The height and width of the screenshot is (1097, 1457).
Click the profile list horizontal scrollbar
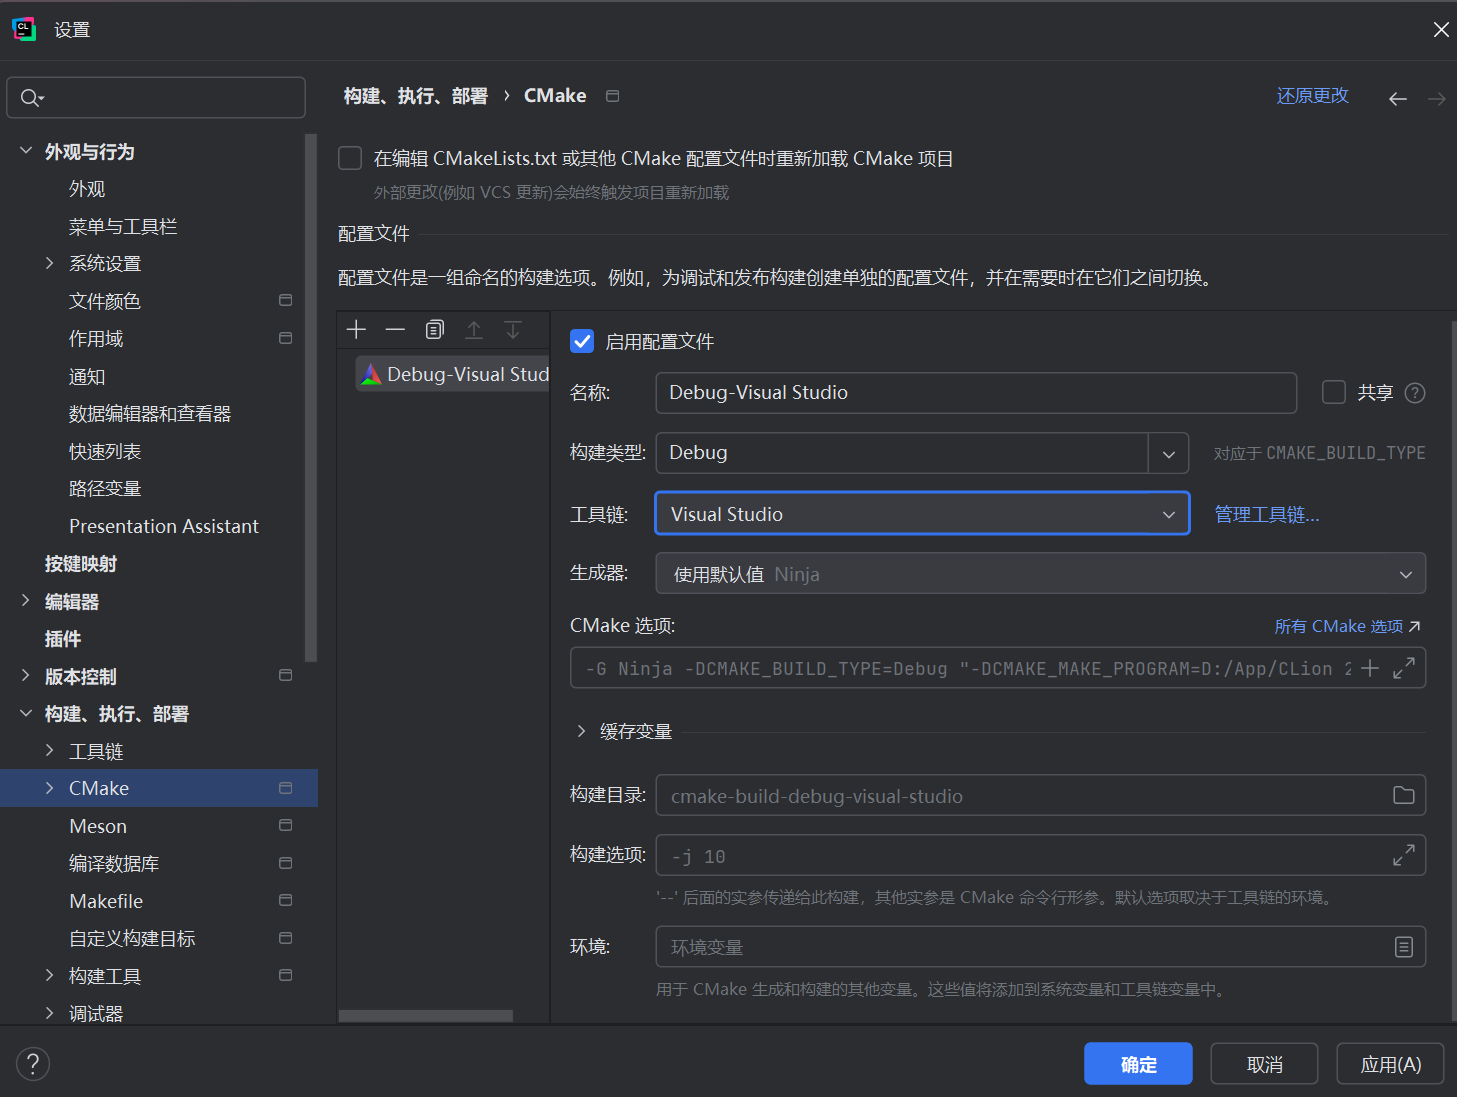tap(425, 1016)
